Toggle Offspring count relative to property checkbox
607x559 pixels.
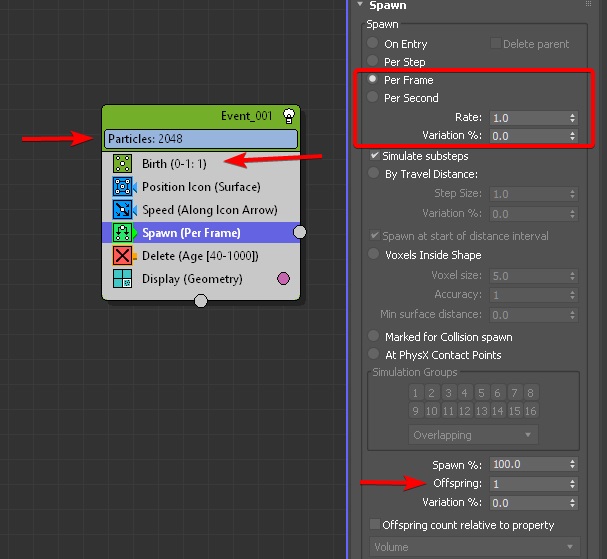pyautogui.click(x=374, y=525)
